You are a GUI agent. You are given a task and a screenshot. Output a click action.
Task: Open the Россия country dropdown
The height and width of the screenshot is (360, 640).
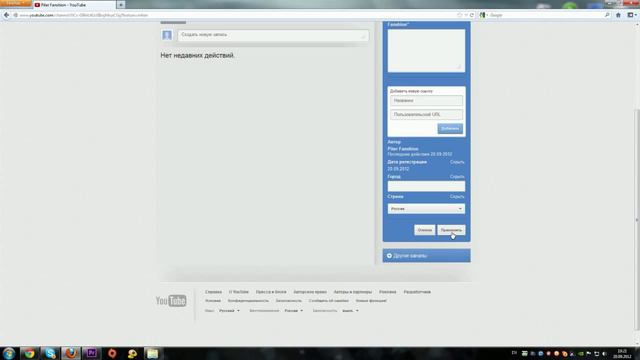[x=426, y=209]
